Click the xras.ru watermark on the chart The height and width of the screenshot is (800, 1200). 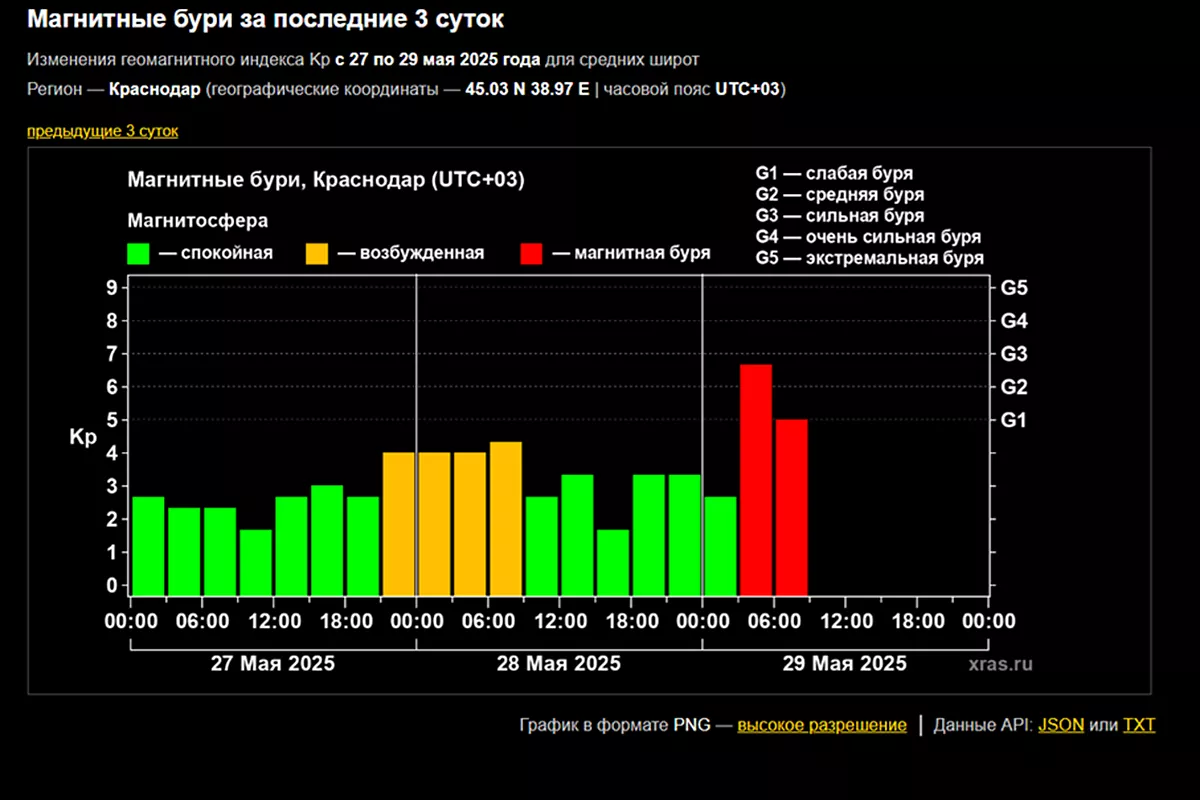coord(1000,664)
